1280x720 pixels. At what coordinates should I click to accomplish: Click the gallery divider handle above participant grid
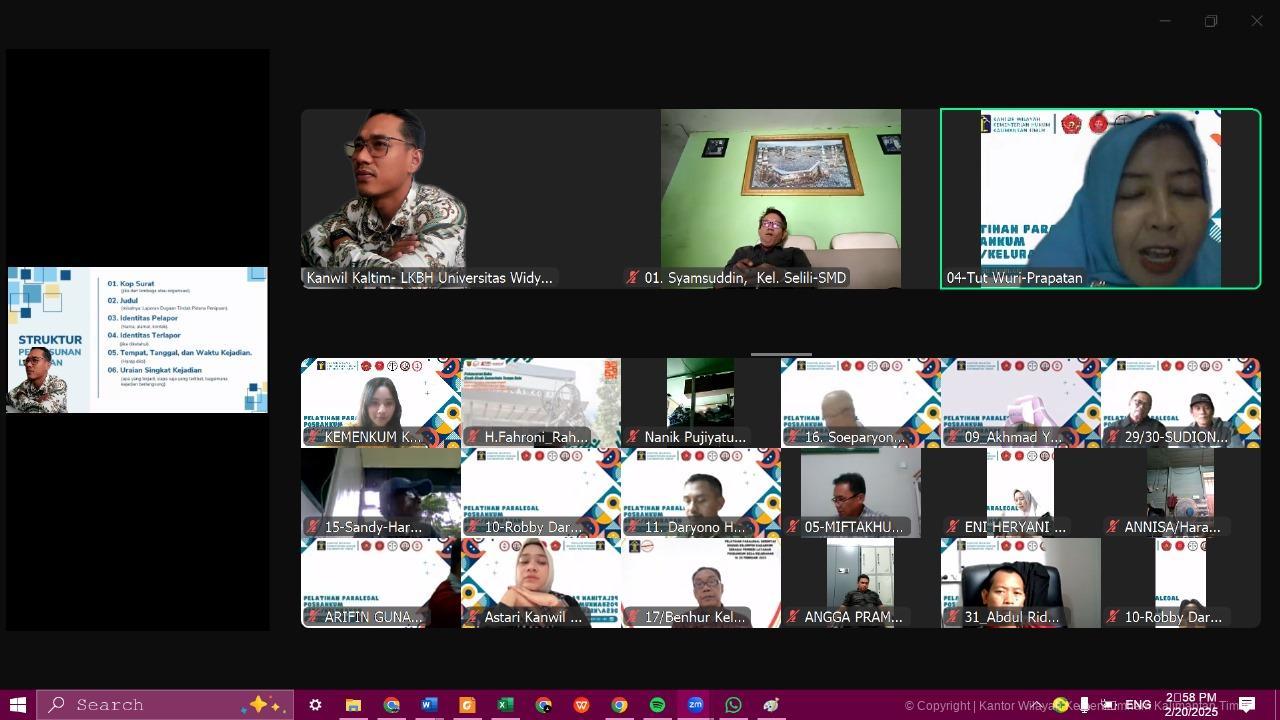[781, 353]
